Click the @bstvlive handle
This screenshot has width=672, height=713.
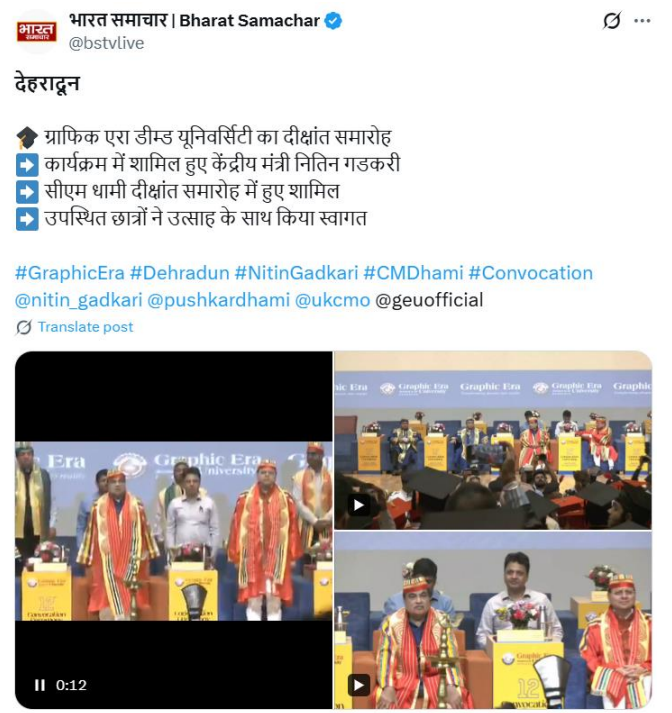pyautogui.click(x=106, y=43)
